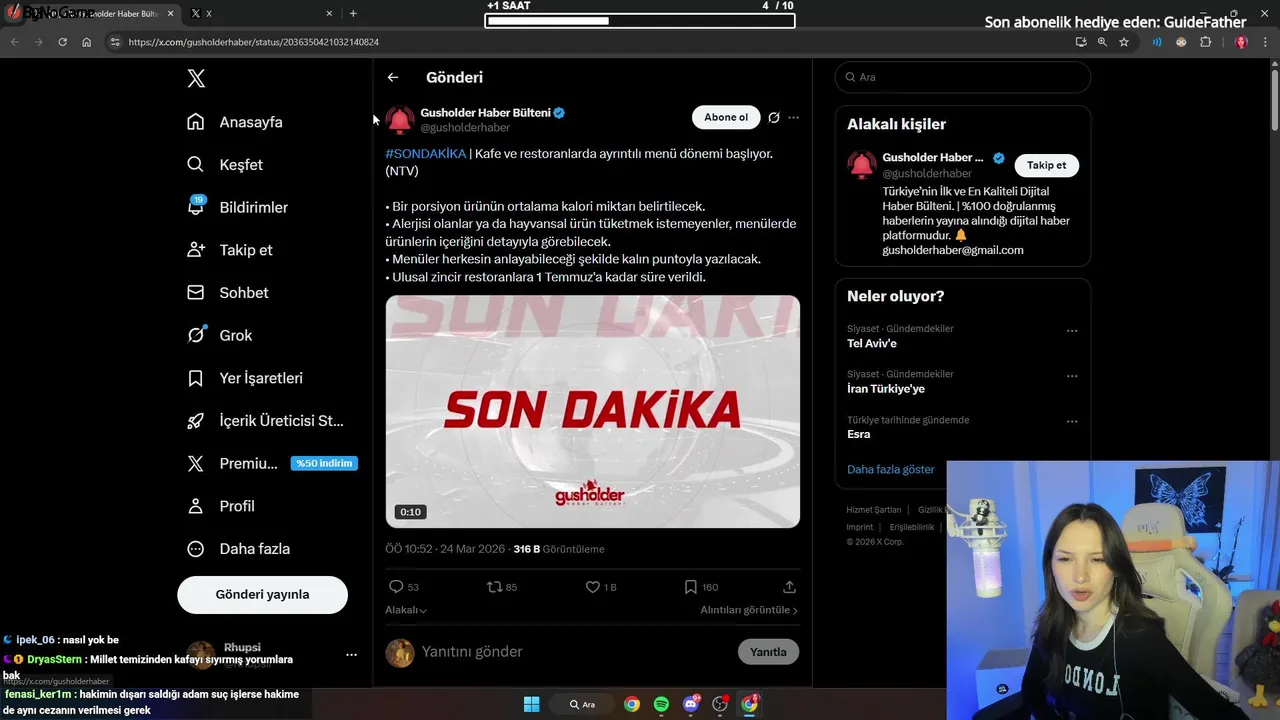Screen dimensions: 1280x720
Task: Click the browser address bar URL
Action: [254, 42]
